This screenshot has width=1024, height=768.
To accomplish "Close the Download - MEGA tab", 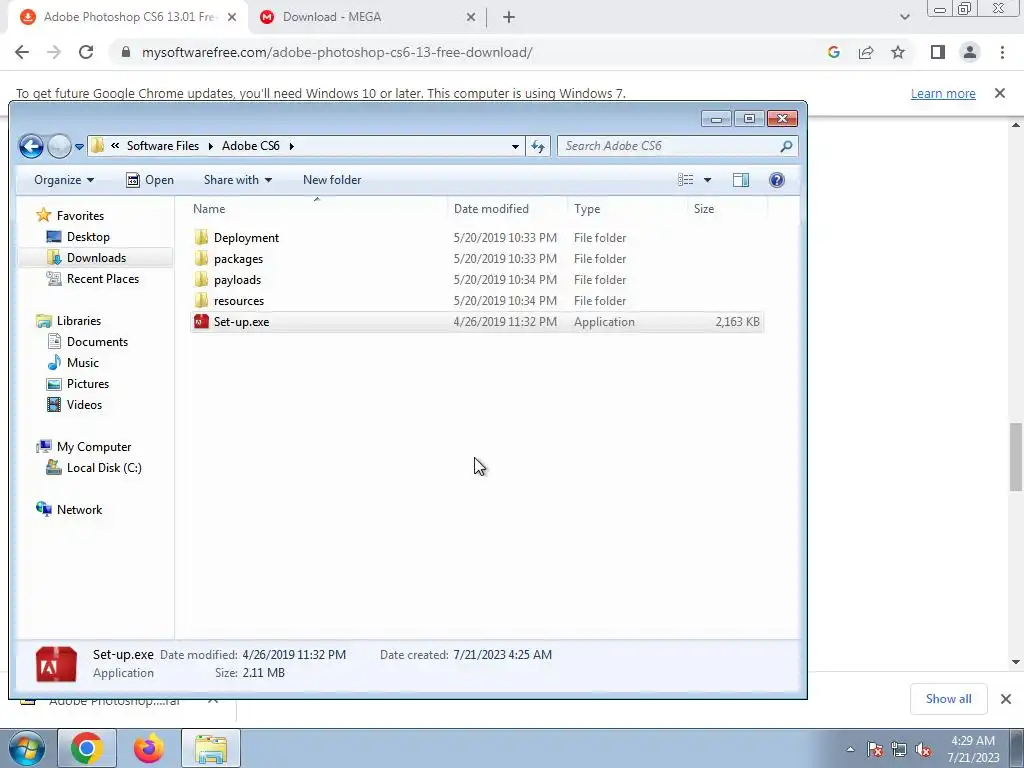I will (471, 18).
